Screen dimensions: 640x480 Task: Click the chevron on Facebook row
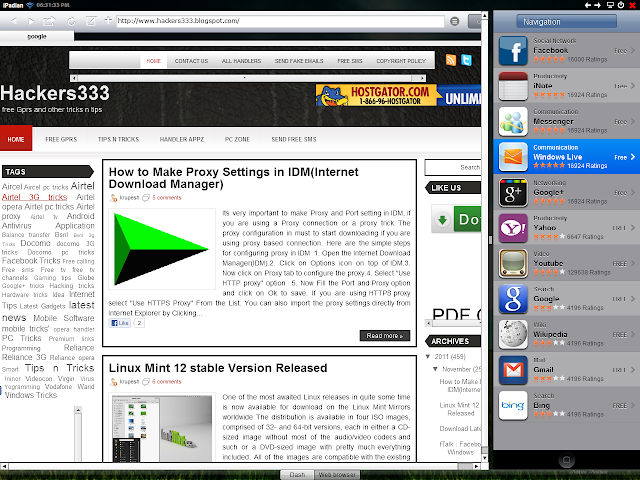coord(633,51)
